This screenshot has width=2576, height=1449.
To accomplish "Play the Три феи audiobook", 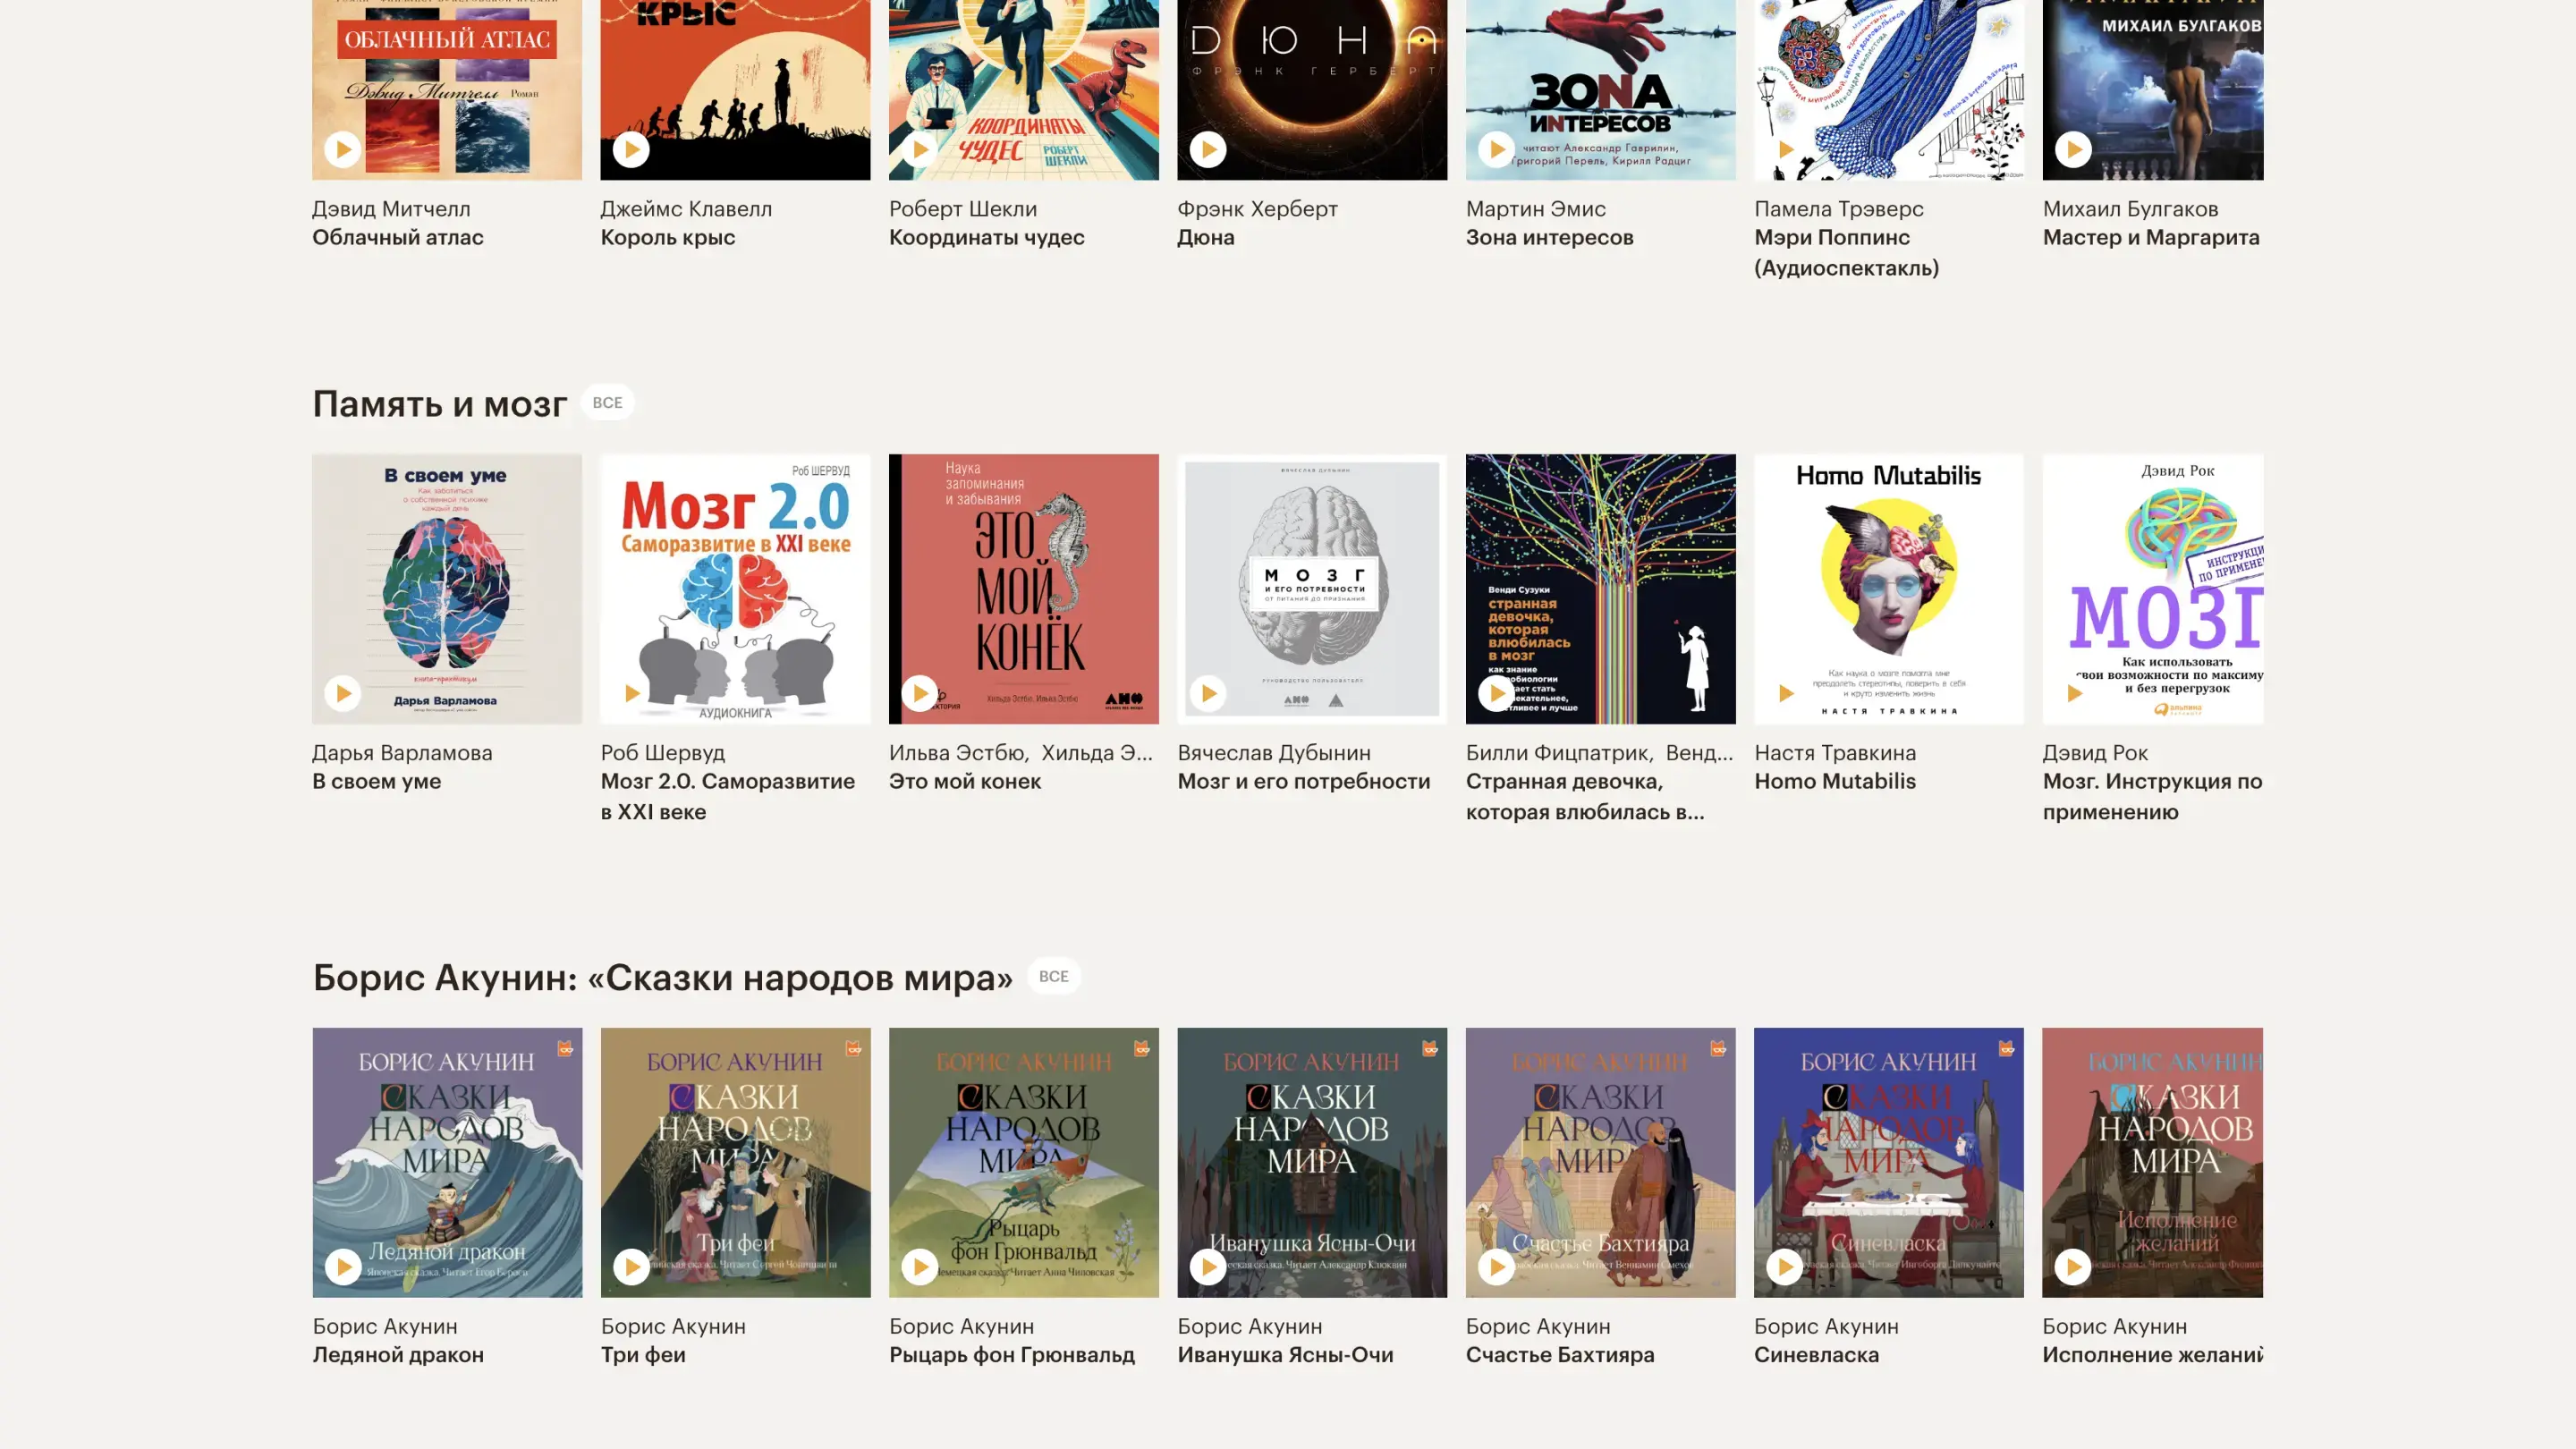I will (632, 1267).
